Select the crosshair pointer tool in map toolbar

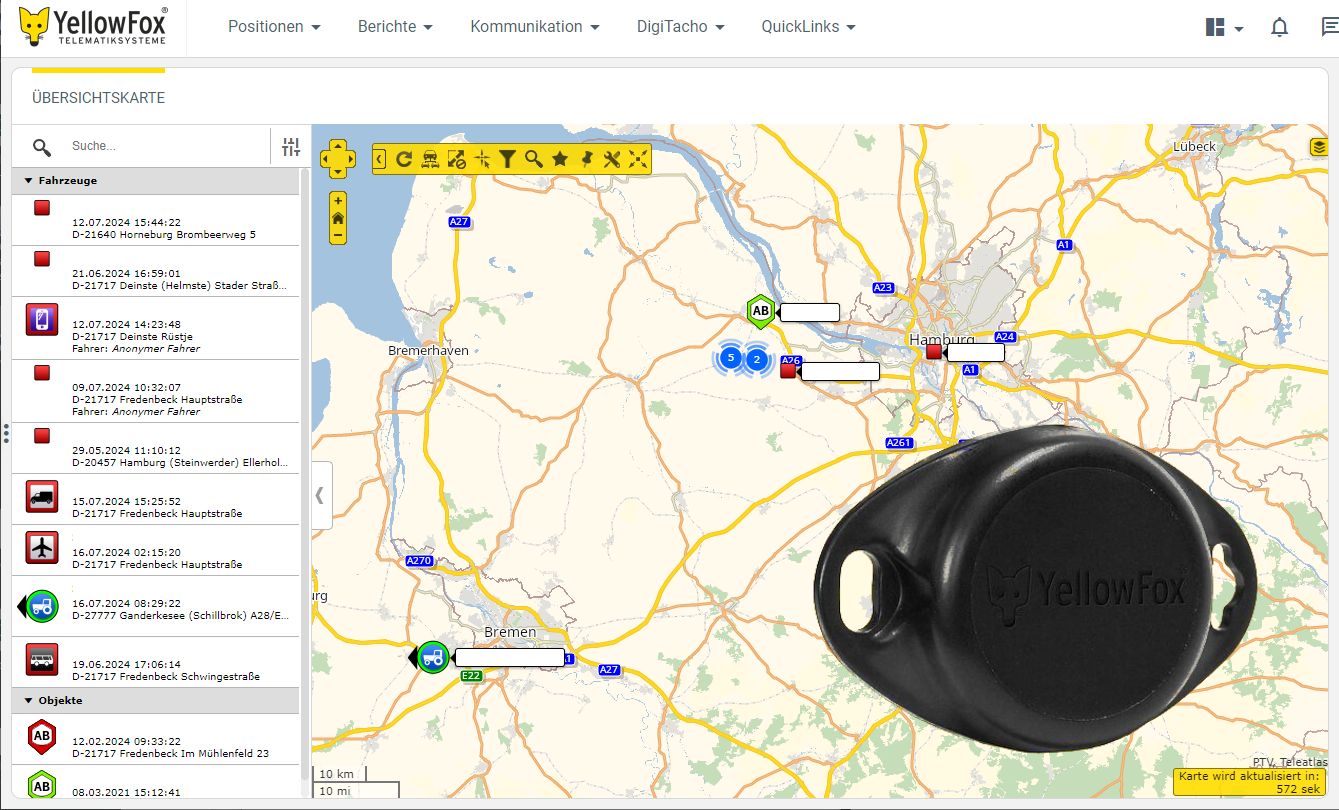(x=482, y=158)
